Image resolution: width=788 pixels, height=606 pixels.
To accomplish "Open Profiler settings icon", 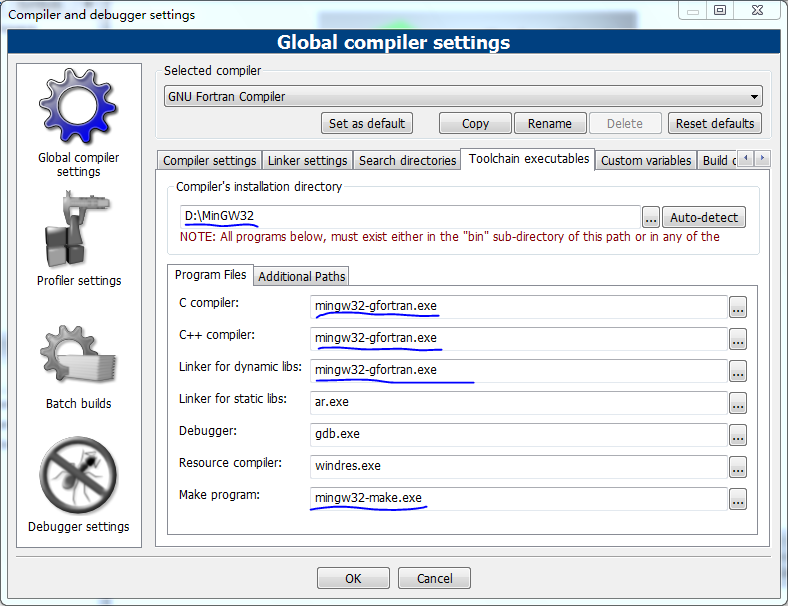I will (x=78, y=229).
